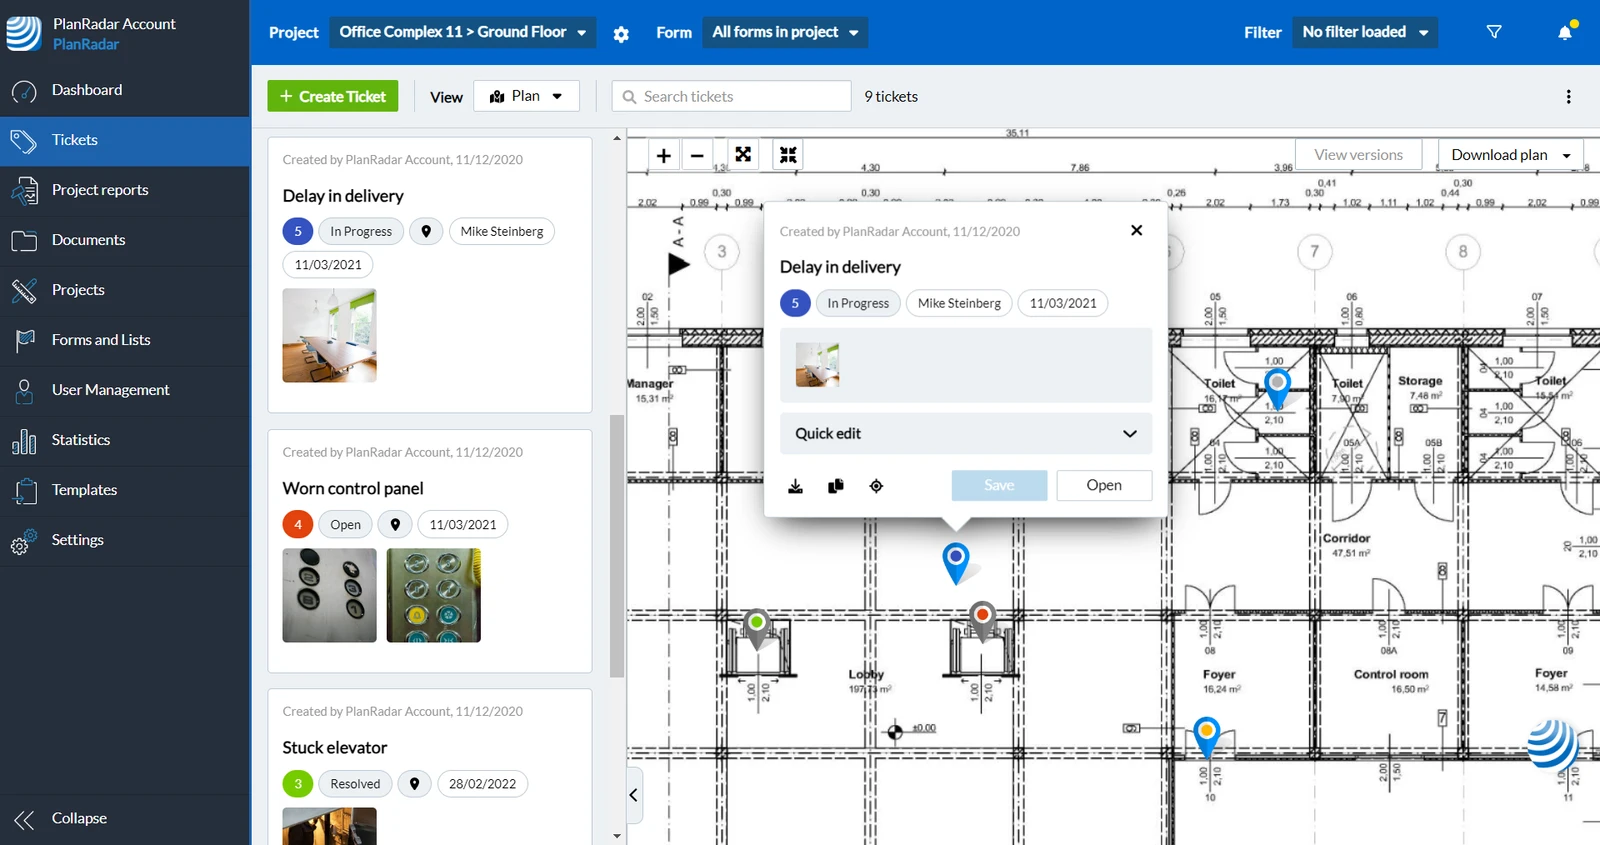
Task: Open the three-dot more options menu
Action: pos(1568,97)
